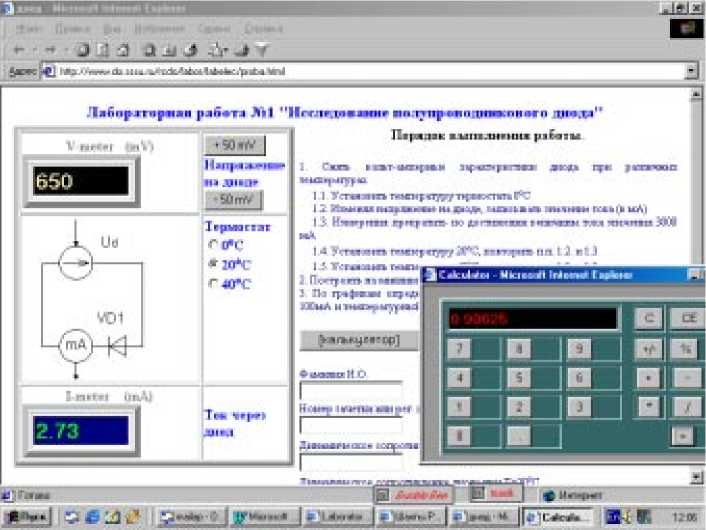Go to home page via Home icon
Image resolution: width=706 pixels, height=530 pixels.
(x=123, y=50)
